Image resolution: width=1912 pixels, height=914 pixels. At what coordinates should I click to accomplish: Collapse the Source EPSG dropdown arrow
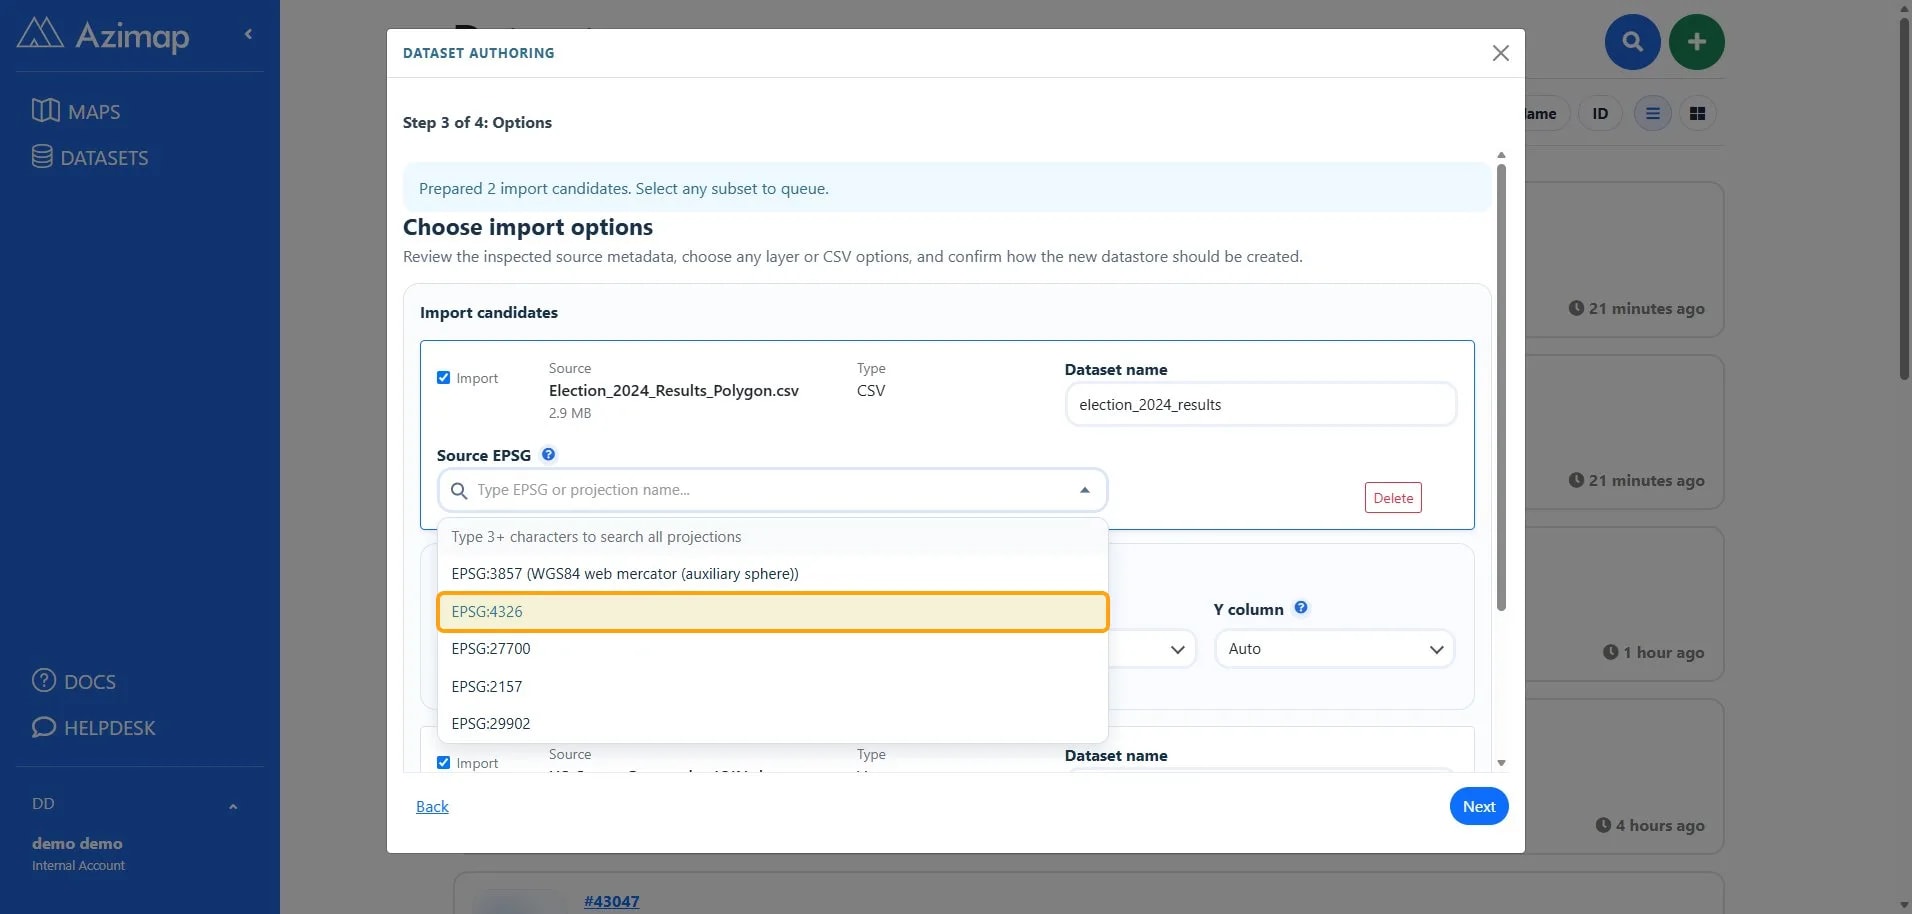1084,490
